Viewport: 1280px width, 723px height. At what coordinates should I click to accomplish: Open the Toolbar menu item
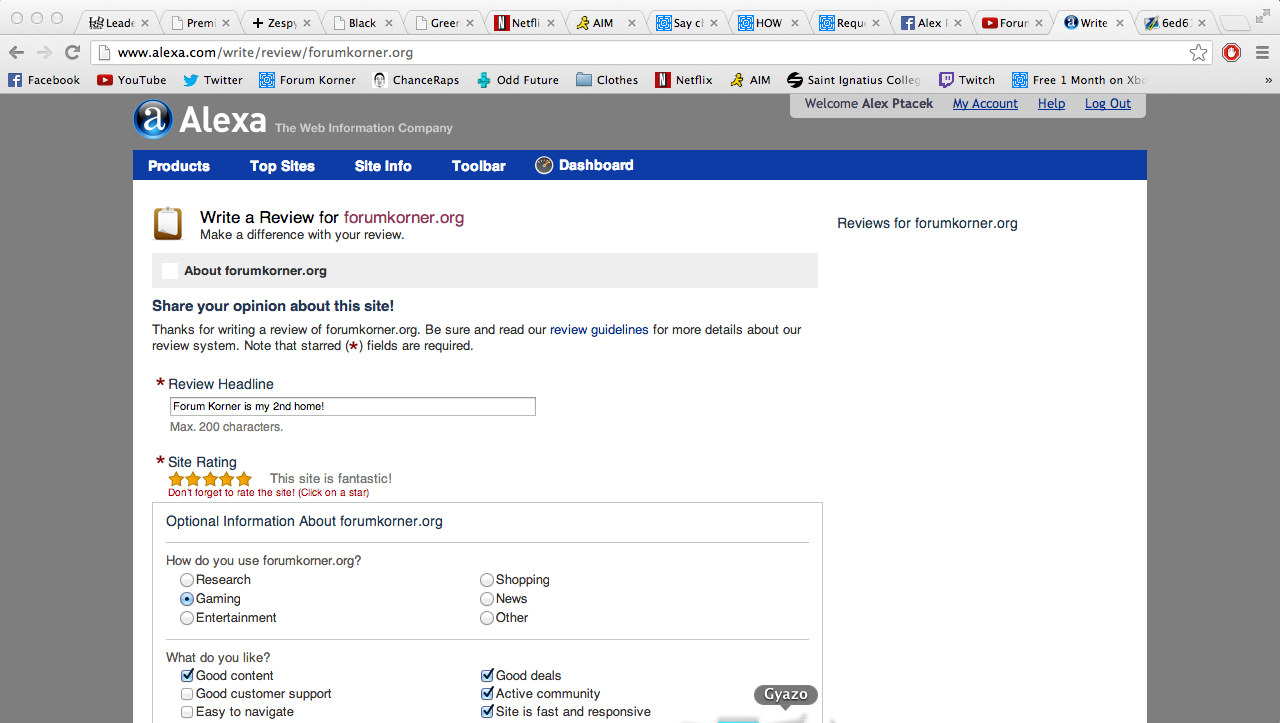[x=478, y=166]
